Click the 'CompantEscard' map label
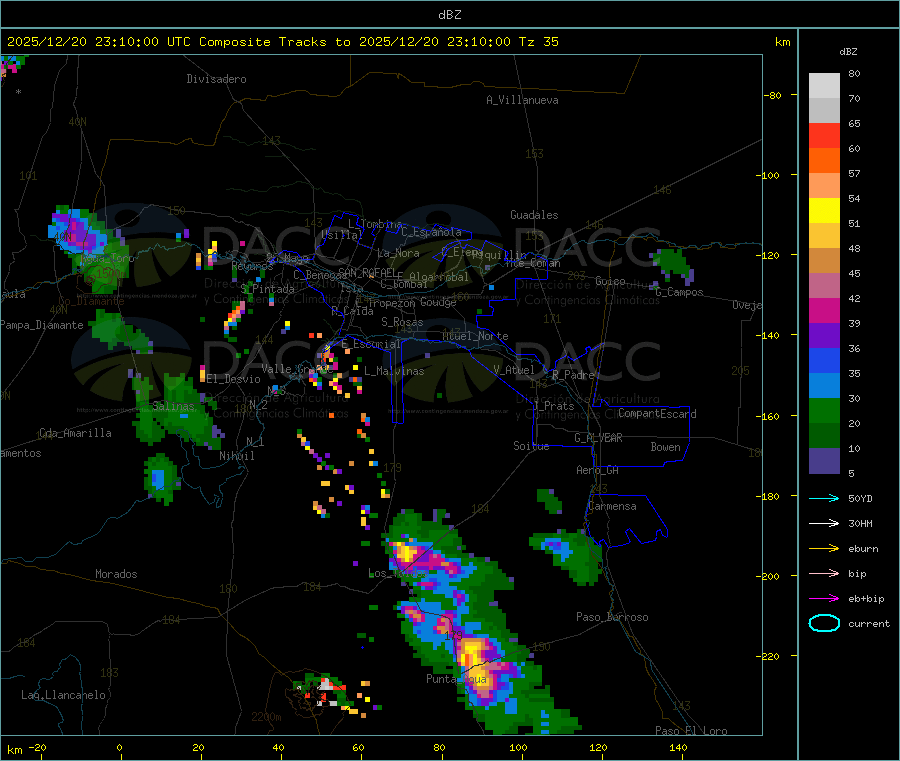This screenshot has width=900, height=761. point(657,414)
